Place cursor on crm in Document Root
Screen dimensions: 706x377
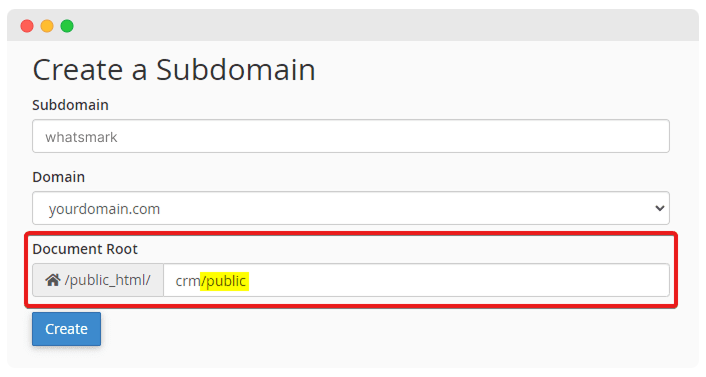click(188, 281)
